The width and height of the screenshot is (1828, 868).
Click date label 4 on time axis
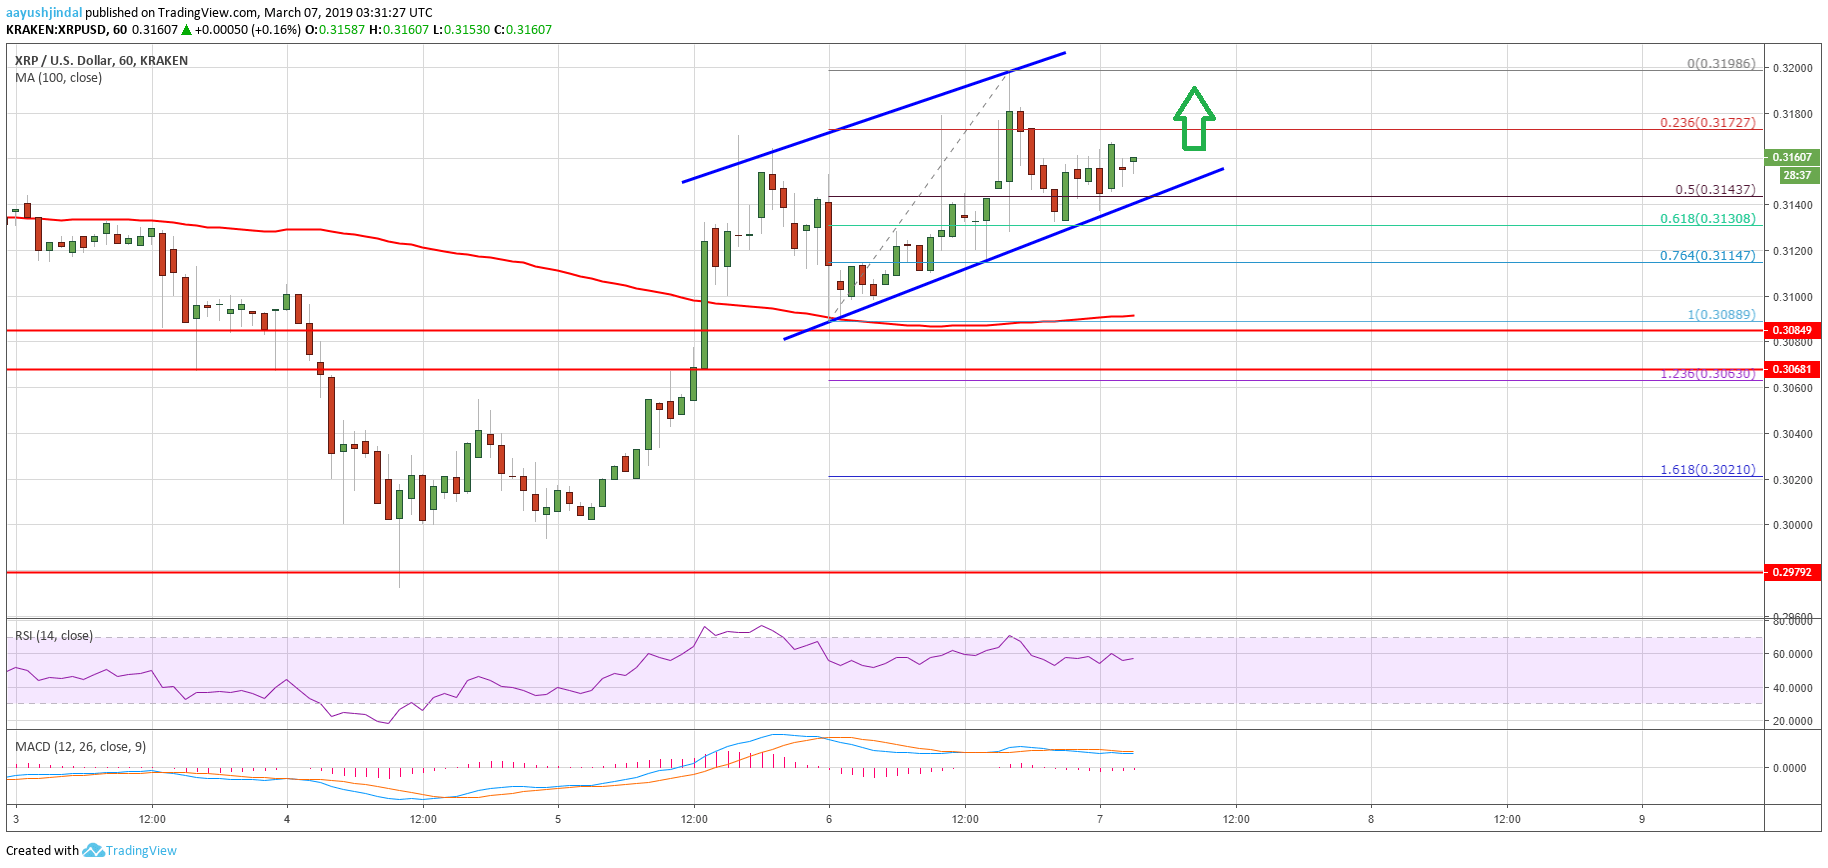coord(287,819)
